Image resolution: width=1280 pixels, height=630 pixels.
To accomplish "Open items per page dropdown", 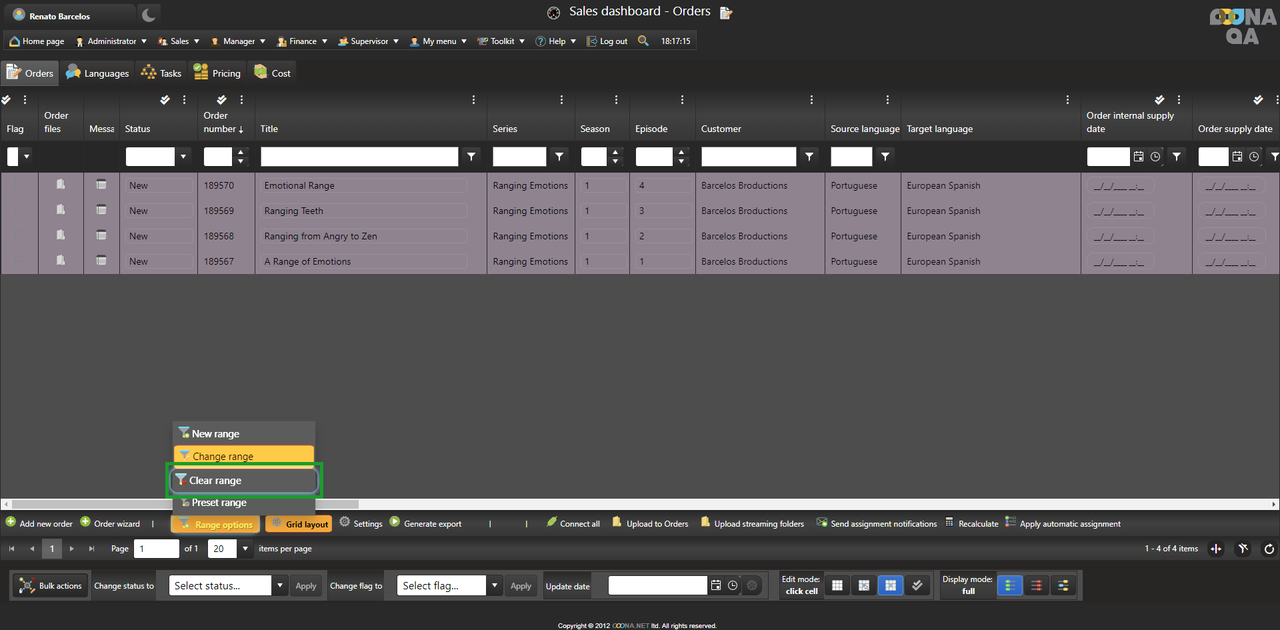I will pyautogui.click(x=244, y=549).
